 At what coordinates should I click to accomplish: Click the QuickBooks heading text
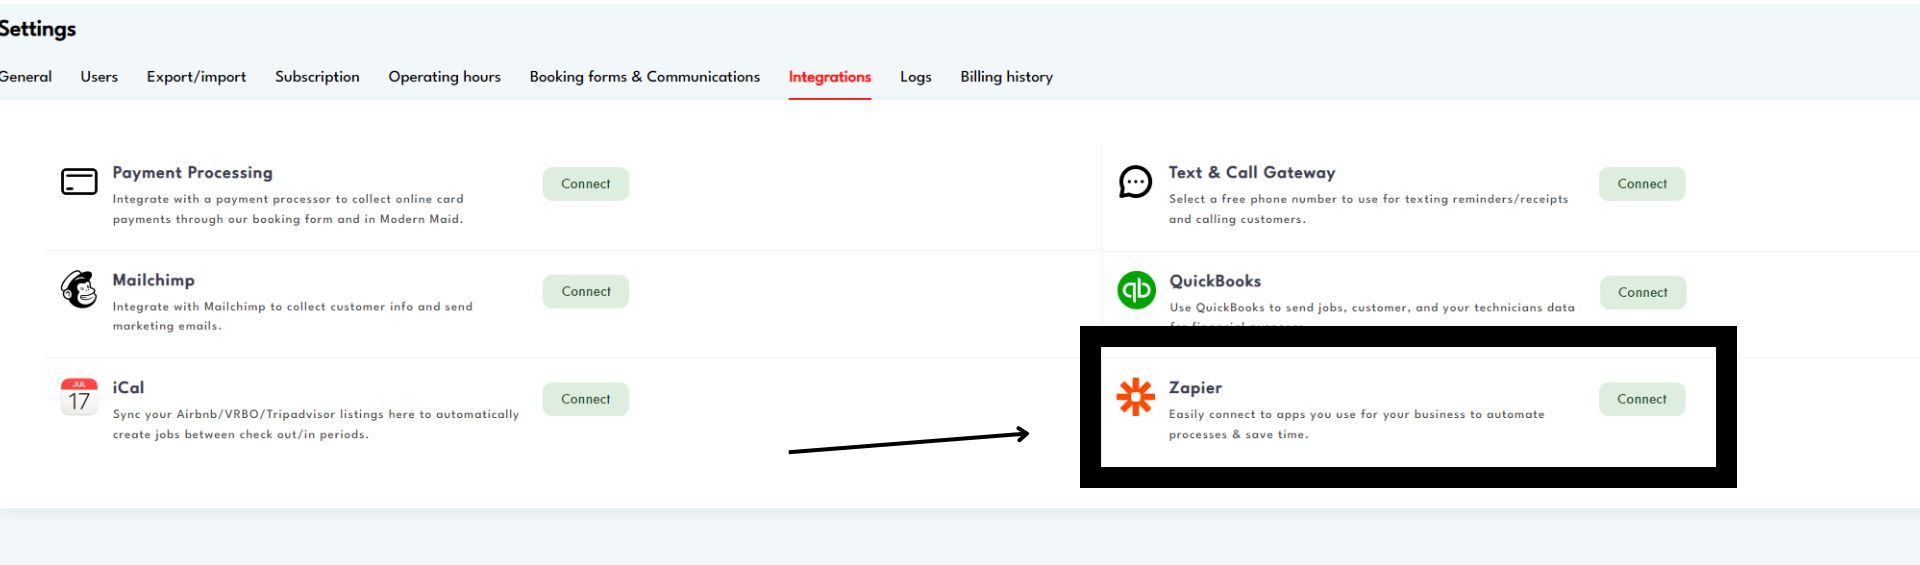pos(1215,281)
